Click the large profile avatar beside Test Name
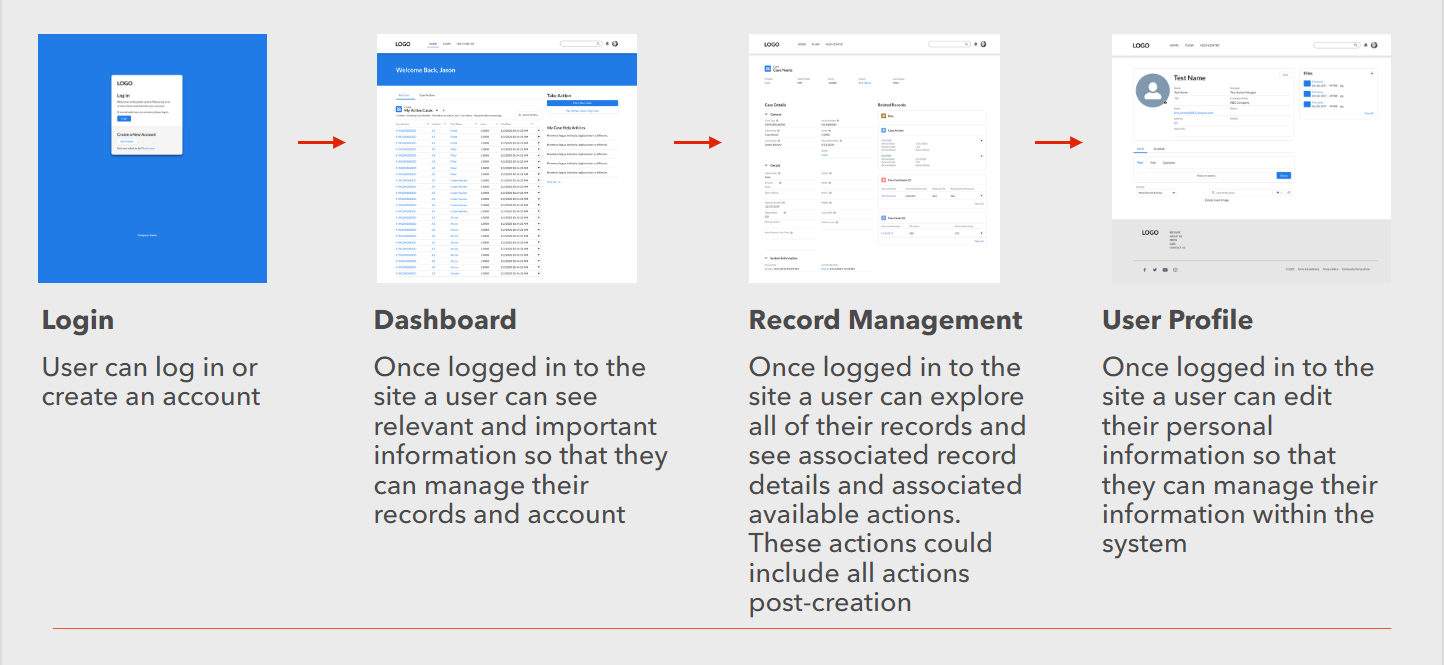This screenshot has height=665, width=1444. [x=1153, y=92]
